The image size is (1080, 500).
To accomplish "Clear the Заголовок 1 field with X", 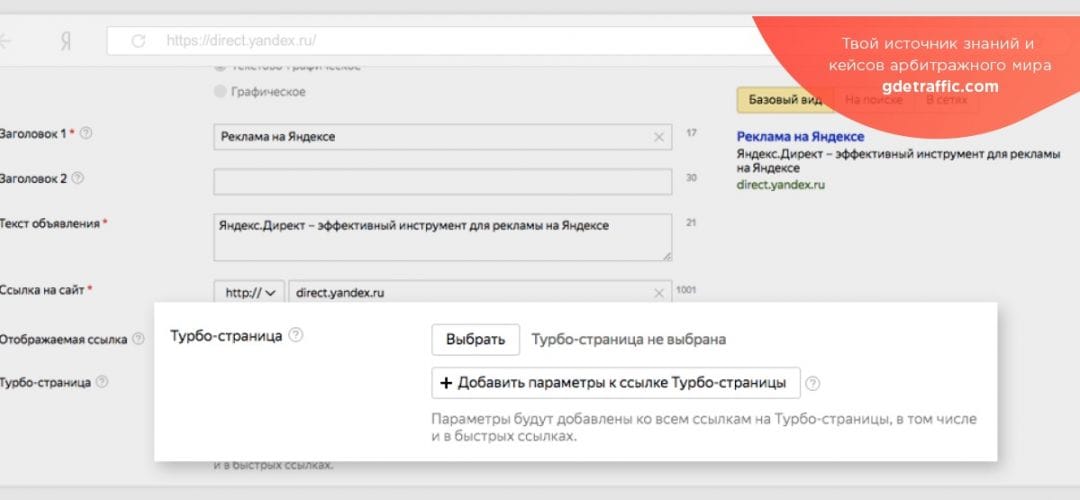I will click(658, 137).
